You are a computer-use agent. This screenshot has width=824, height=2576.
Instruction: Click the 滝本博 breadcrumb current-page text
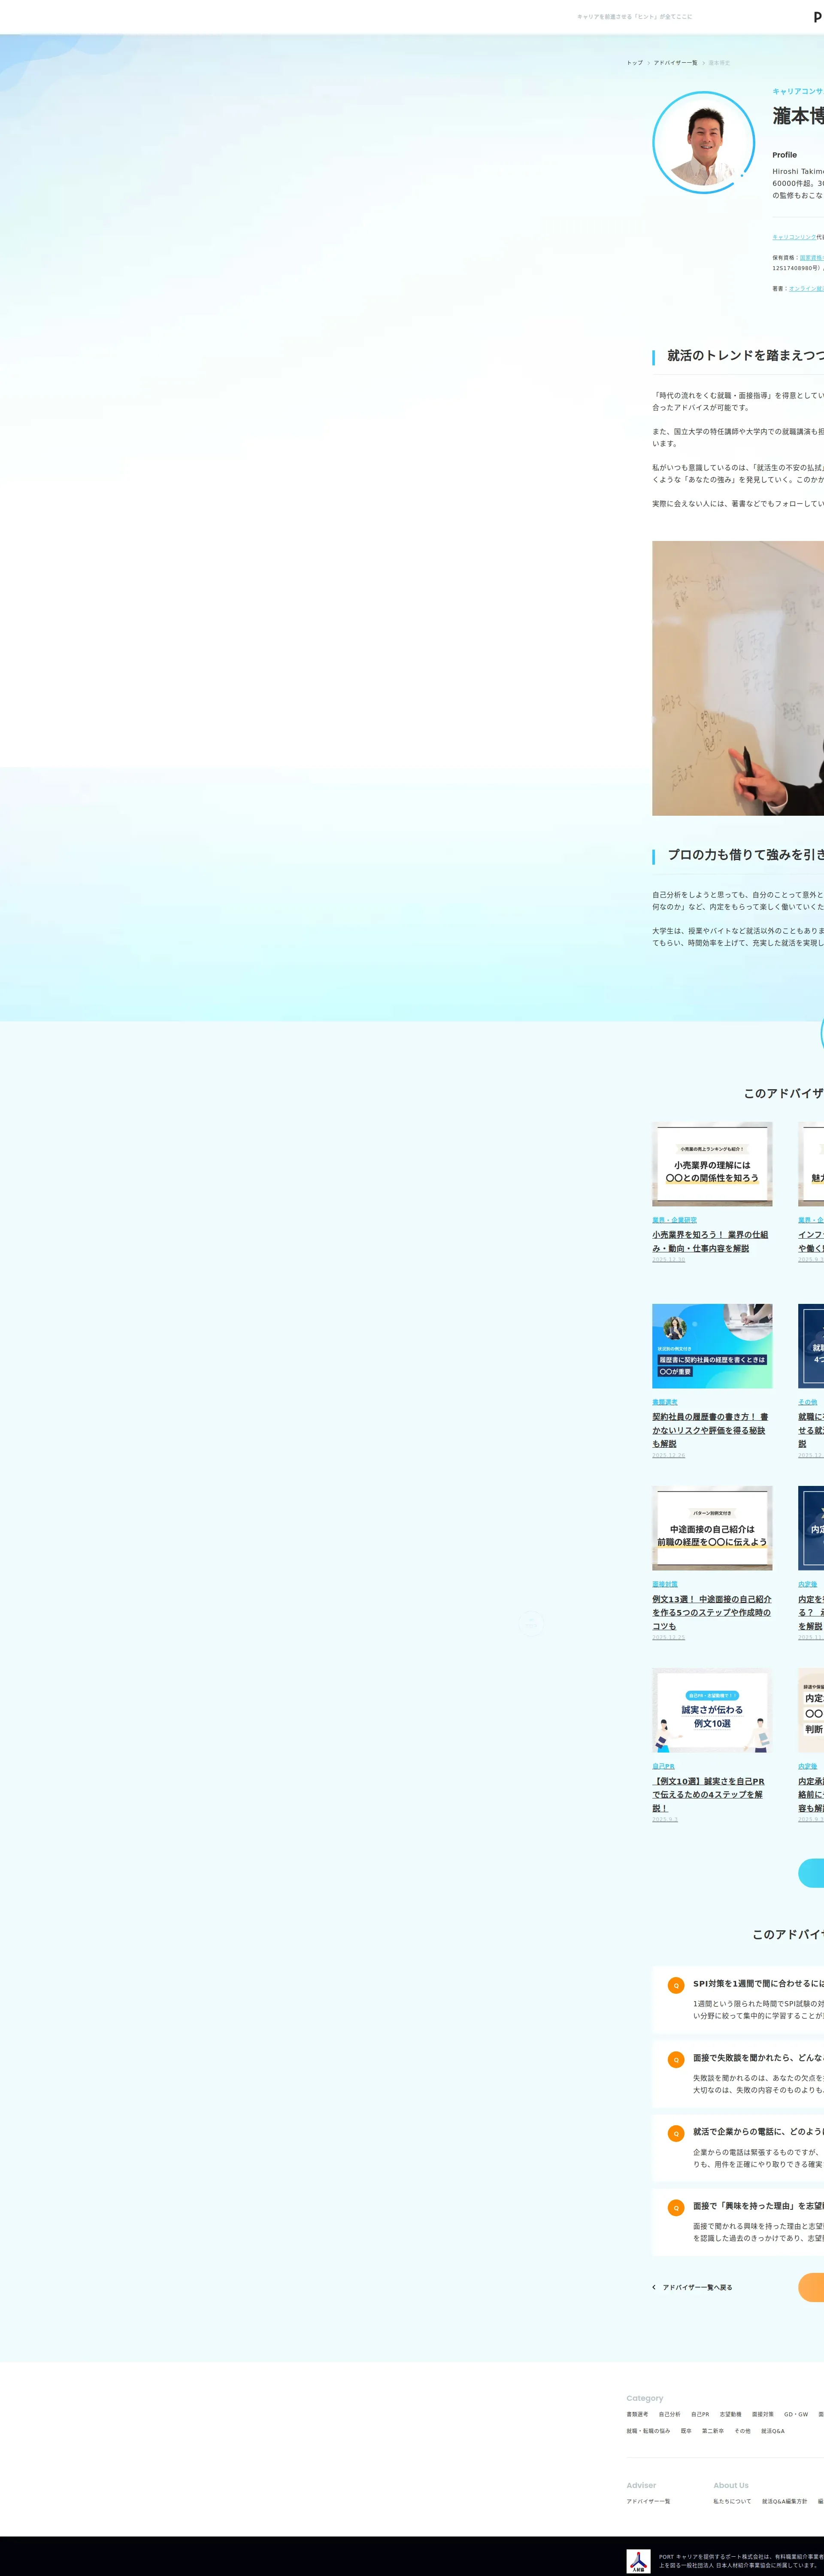(x=719, y=63)
